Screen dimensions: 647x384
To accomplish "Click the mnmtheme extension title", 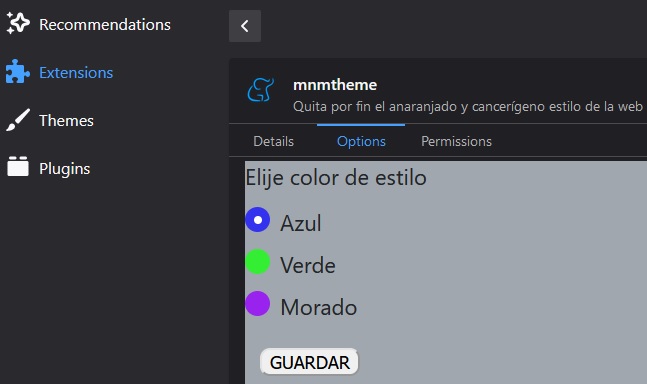I will click(x=335, y=85).
